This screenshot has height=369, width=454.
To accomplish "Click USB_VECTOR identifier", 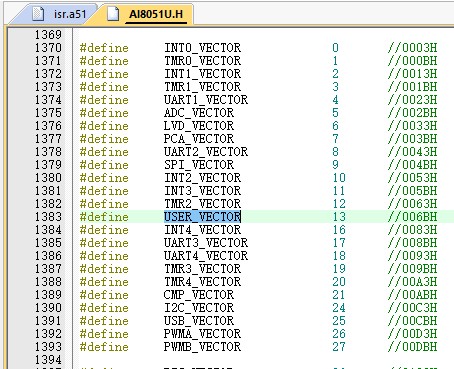I will click(199, 321).
